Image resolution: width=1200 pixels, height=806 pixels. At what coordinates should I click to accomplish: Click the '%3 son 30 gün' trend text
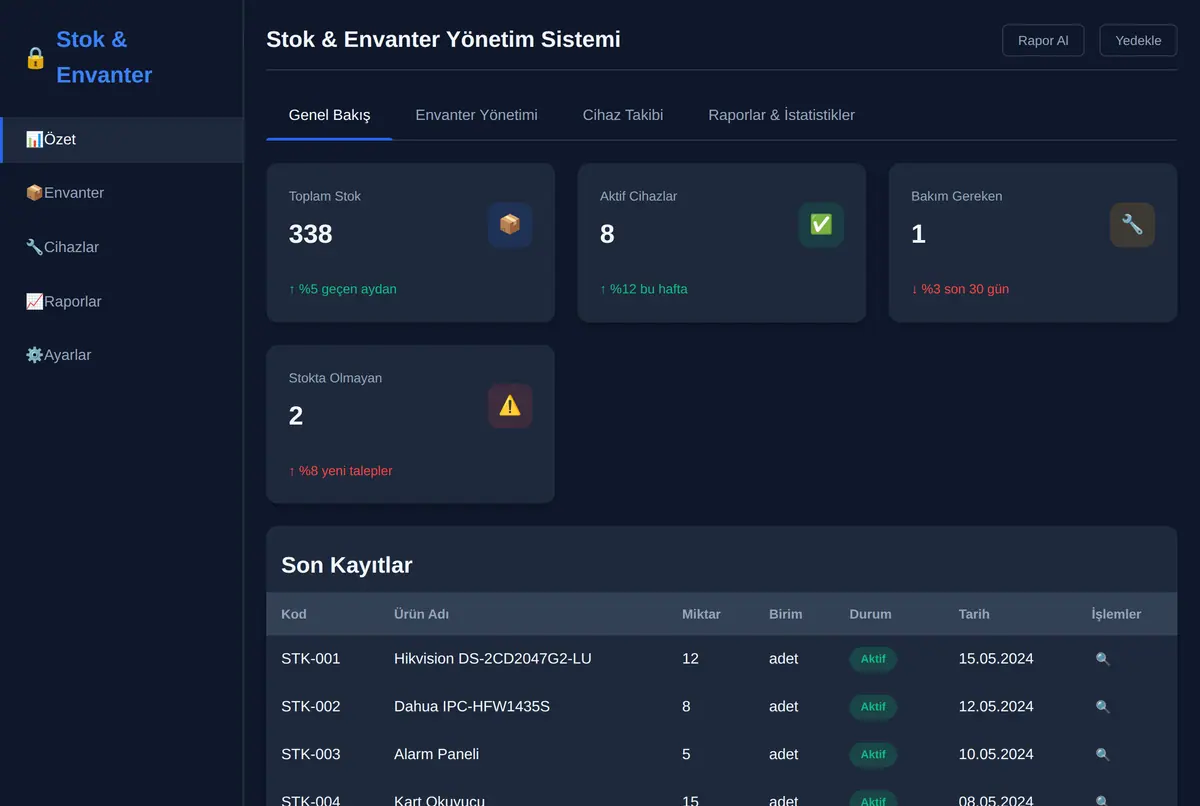click(x=960, y=289)
